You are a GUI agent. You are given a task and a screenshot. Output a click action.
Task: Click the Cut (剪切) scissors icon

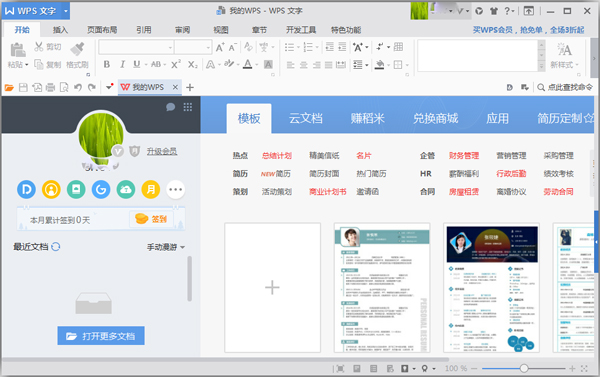tap(39, 47)
